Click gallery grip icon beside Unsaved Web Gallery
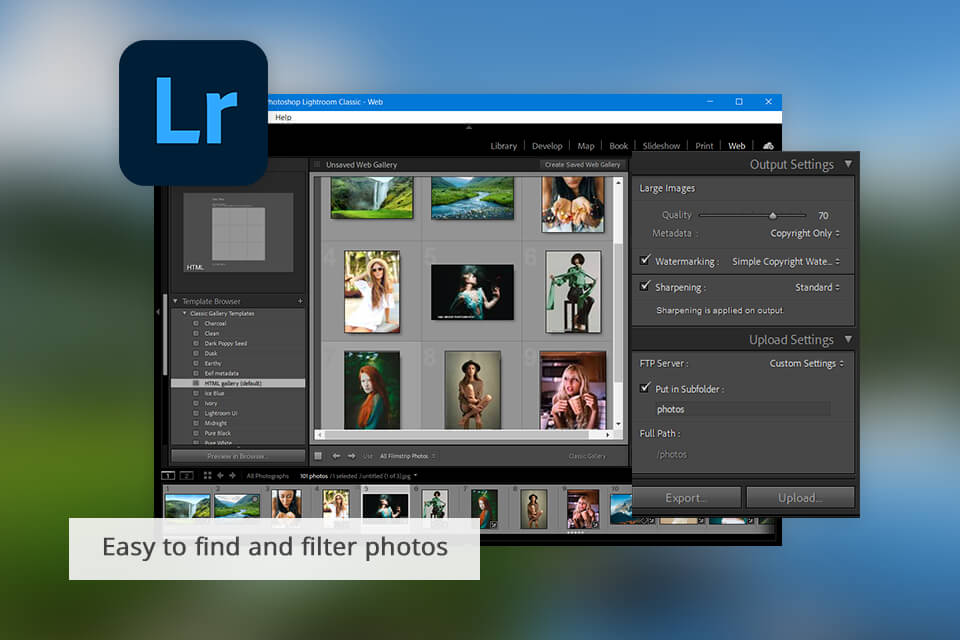Viewport: 960px width, 640px height. coord(317,164)
